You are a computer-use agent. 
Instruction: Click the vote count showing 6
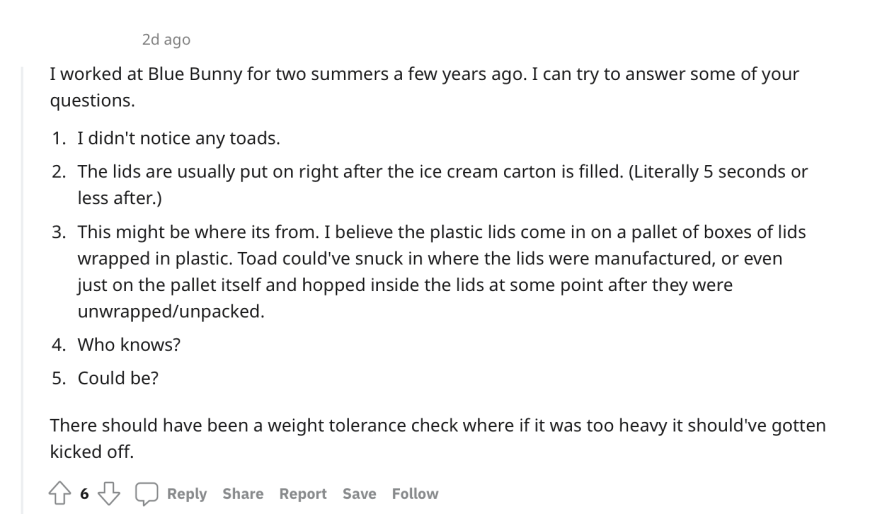[x=84, y=493]
